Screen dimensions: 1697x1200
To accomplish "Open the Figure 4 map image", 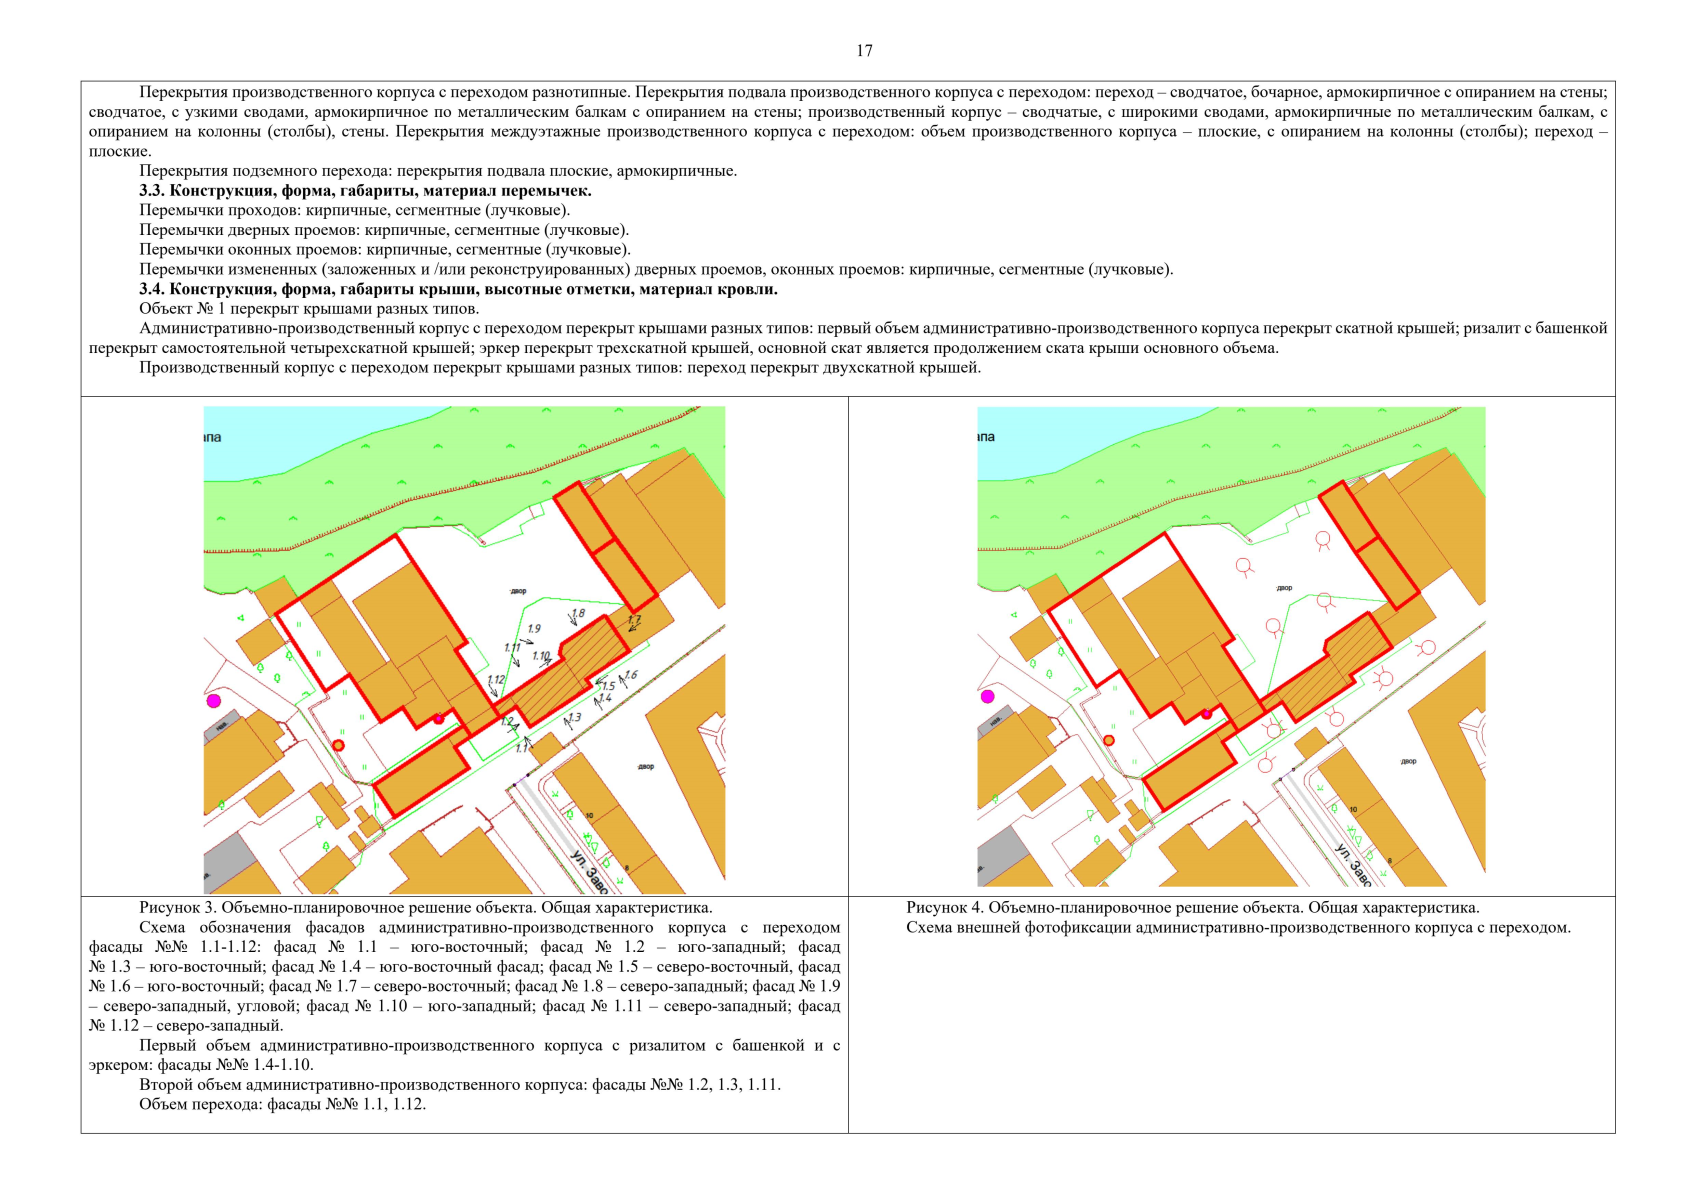I will [x=1231, y=646].
